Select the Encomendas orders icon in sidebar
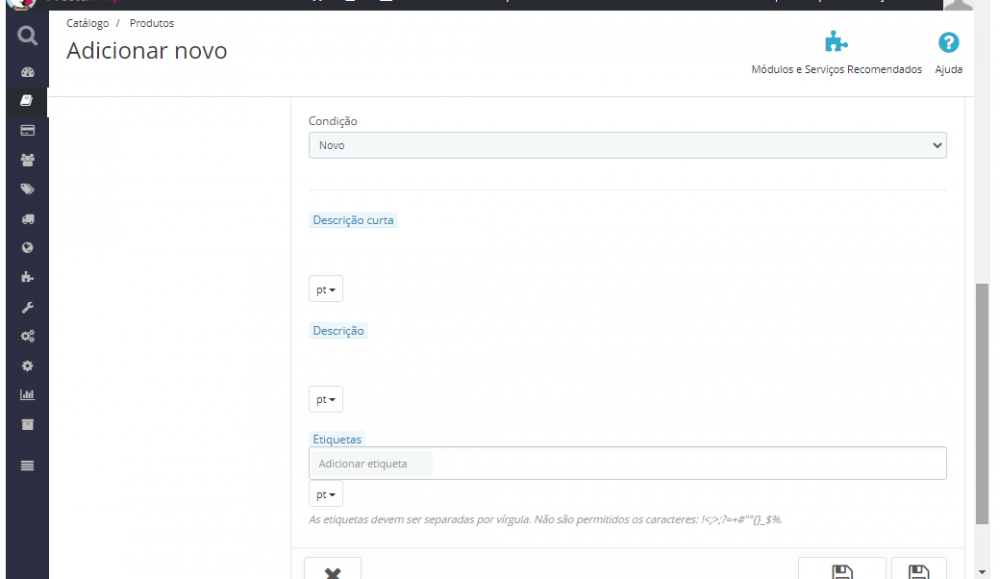This screenshot has height=579, width=1000. 27,130
